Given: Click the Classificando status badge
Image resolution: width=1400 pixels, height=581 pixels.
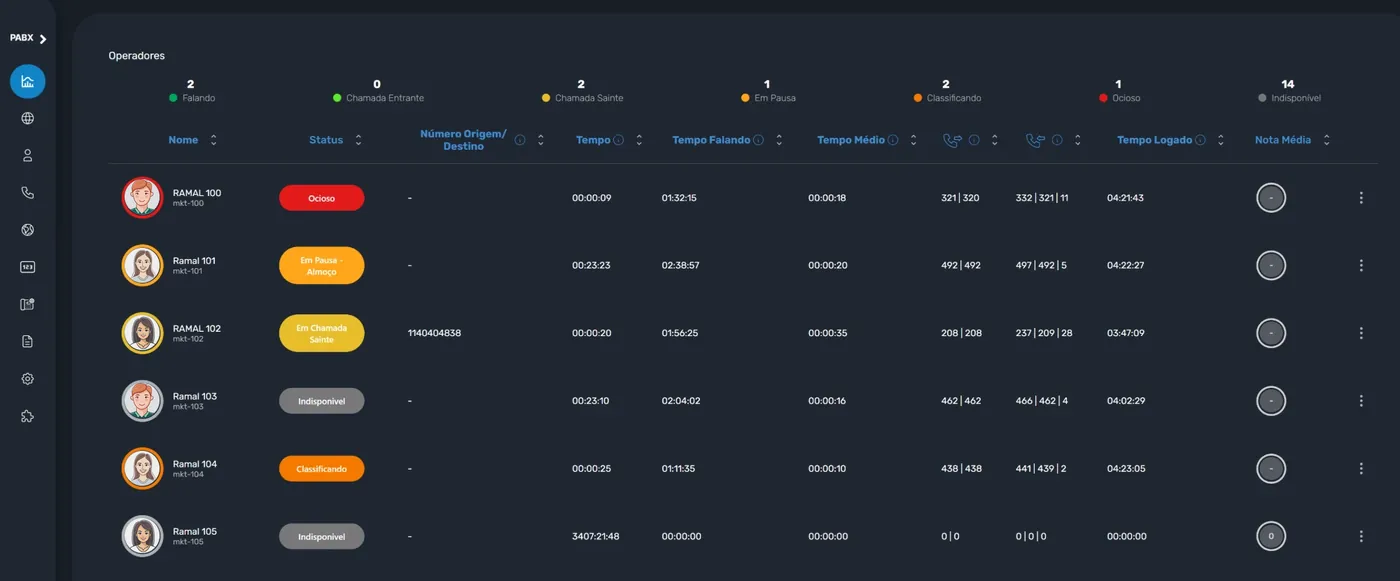Looking at the screenshot, I should pos(322,468).
